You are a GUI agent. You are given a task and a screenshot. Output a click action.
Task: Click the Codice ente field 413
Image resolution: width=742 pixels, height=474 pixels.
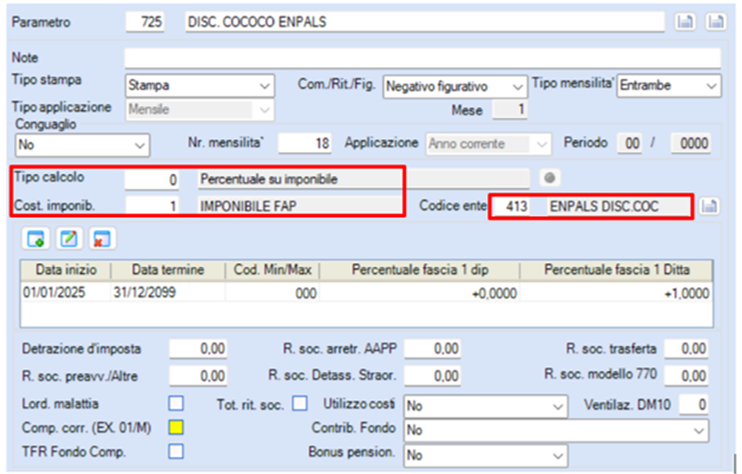512,206
